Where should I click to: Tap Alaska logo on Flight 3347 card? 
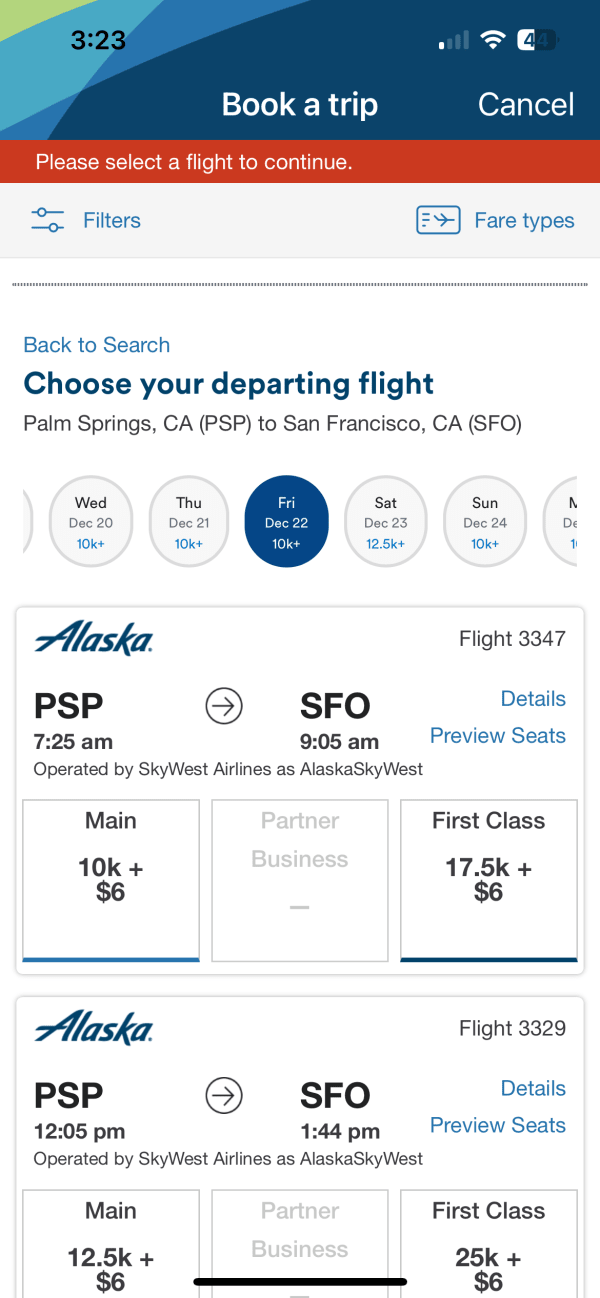click(x=93, y=638)
